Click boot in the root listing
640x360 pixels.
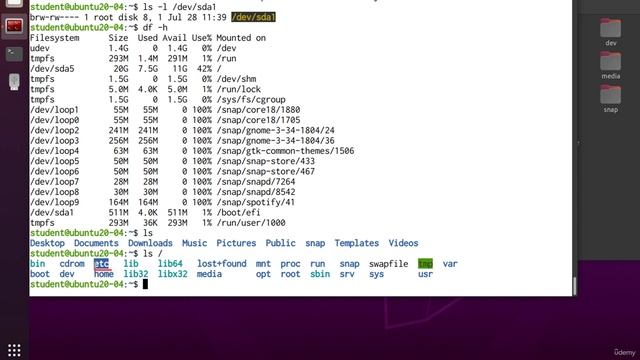tap(40, 274)
